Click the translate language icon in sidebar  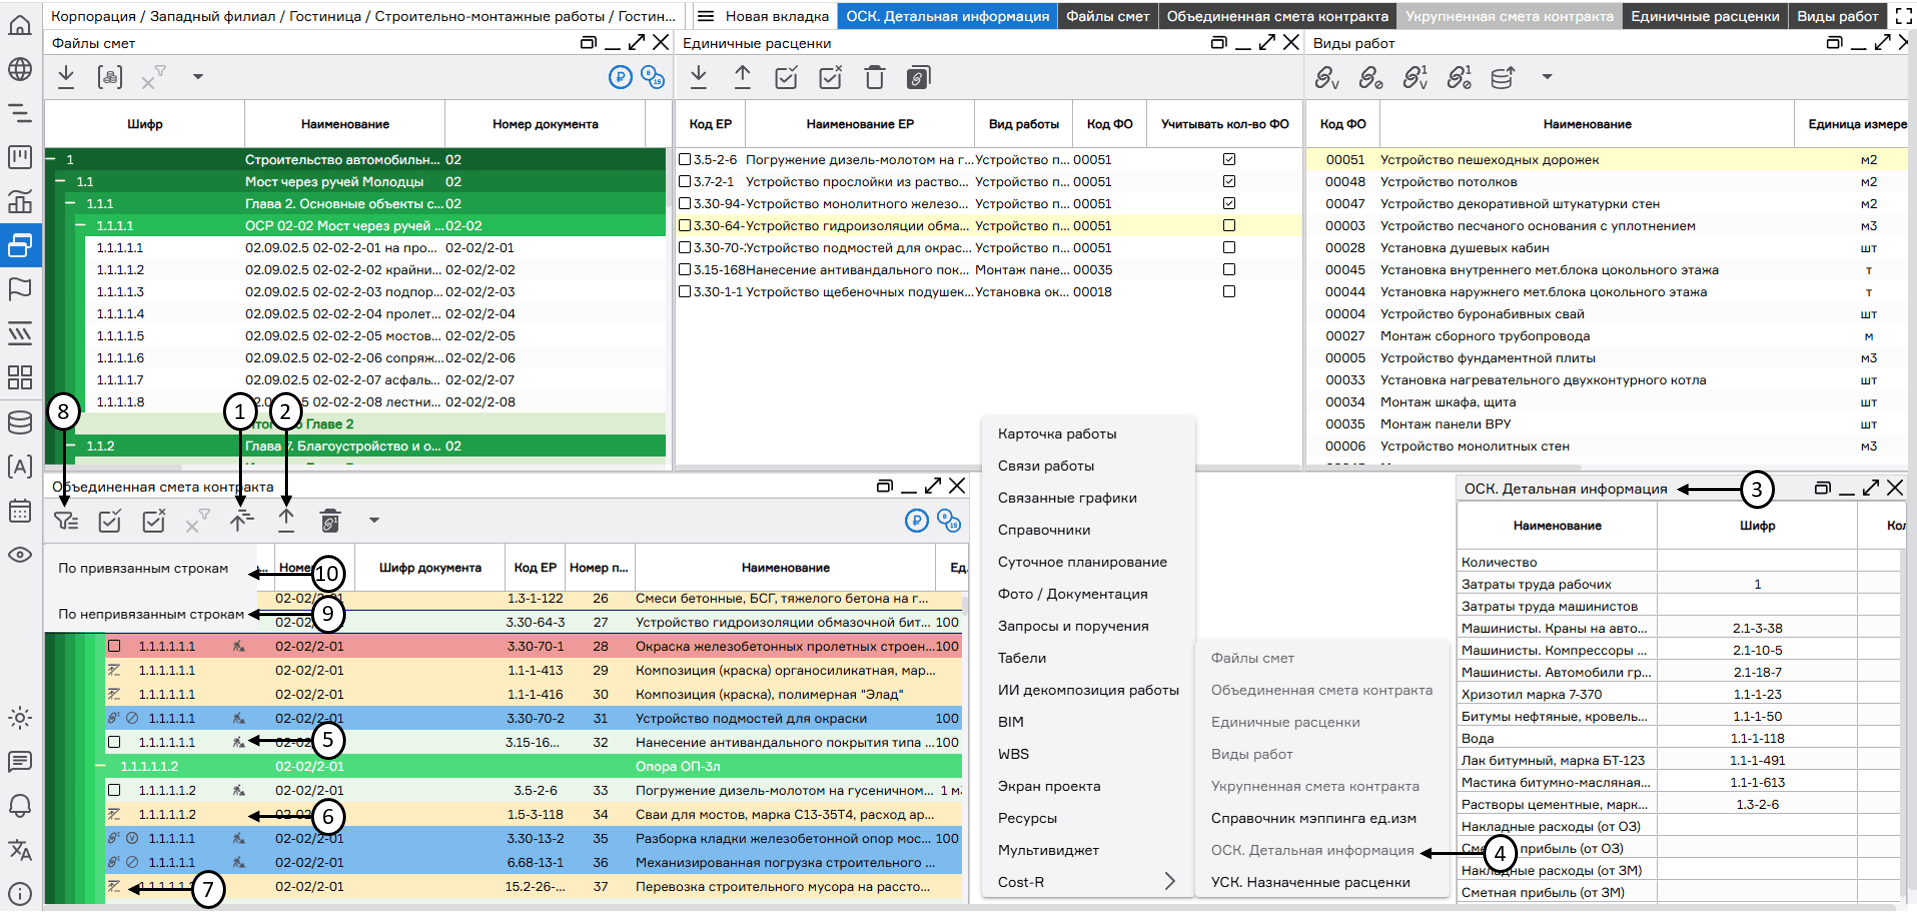point(20,850)
